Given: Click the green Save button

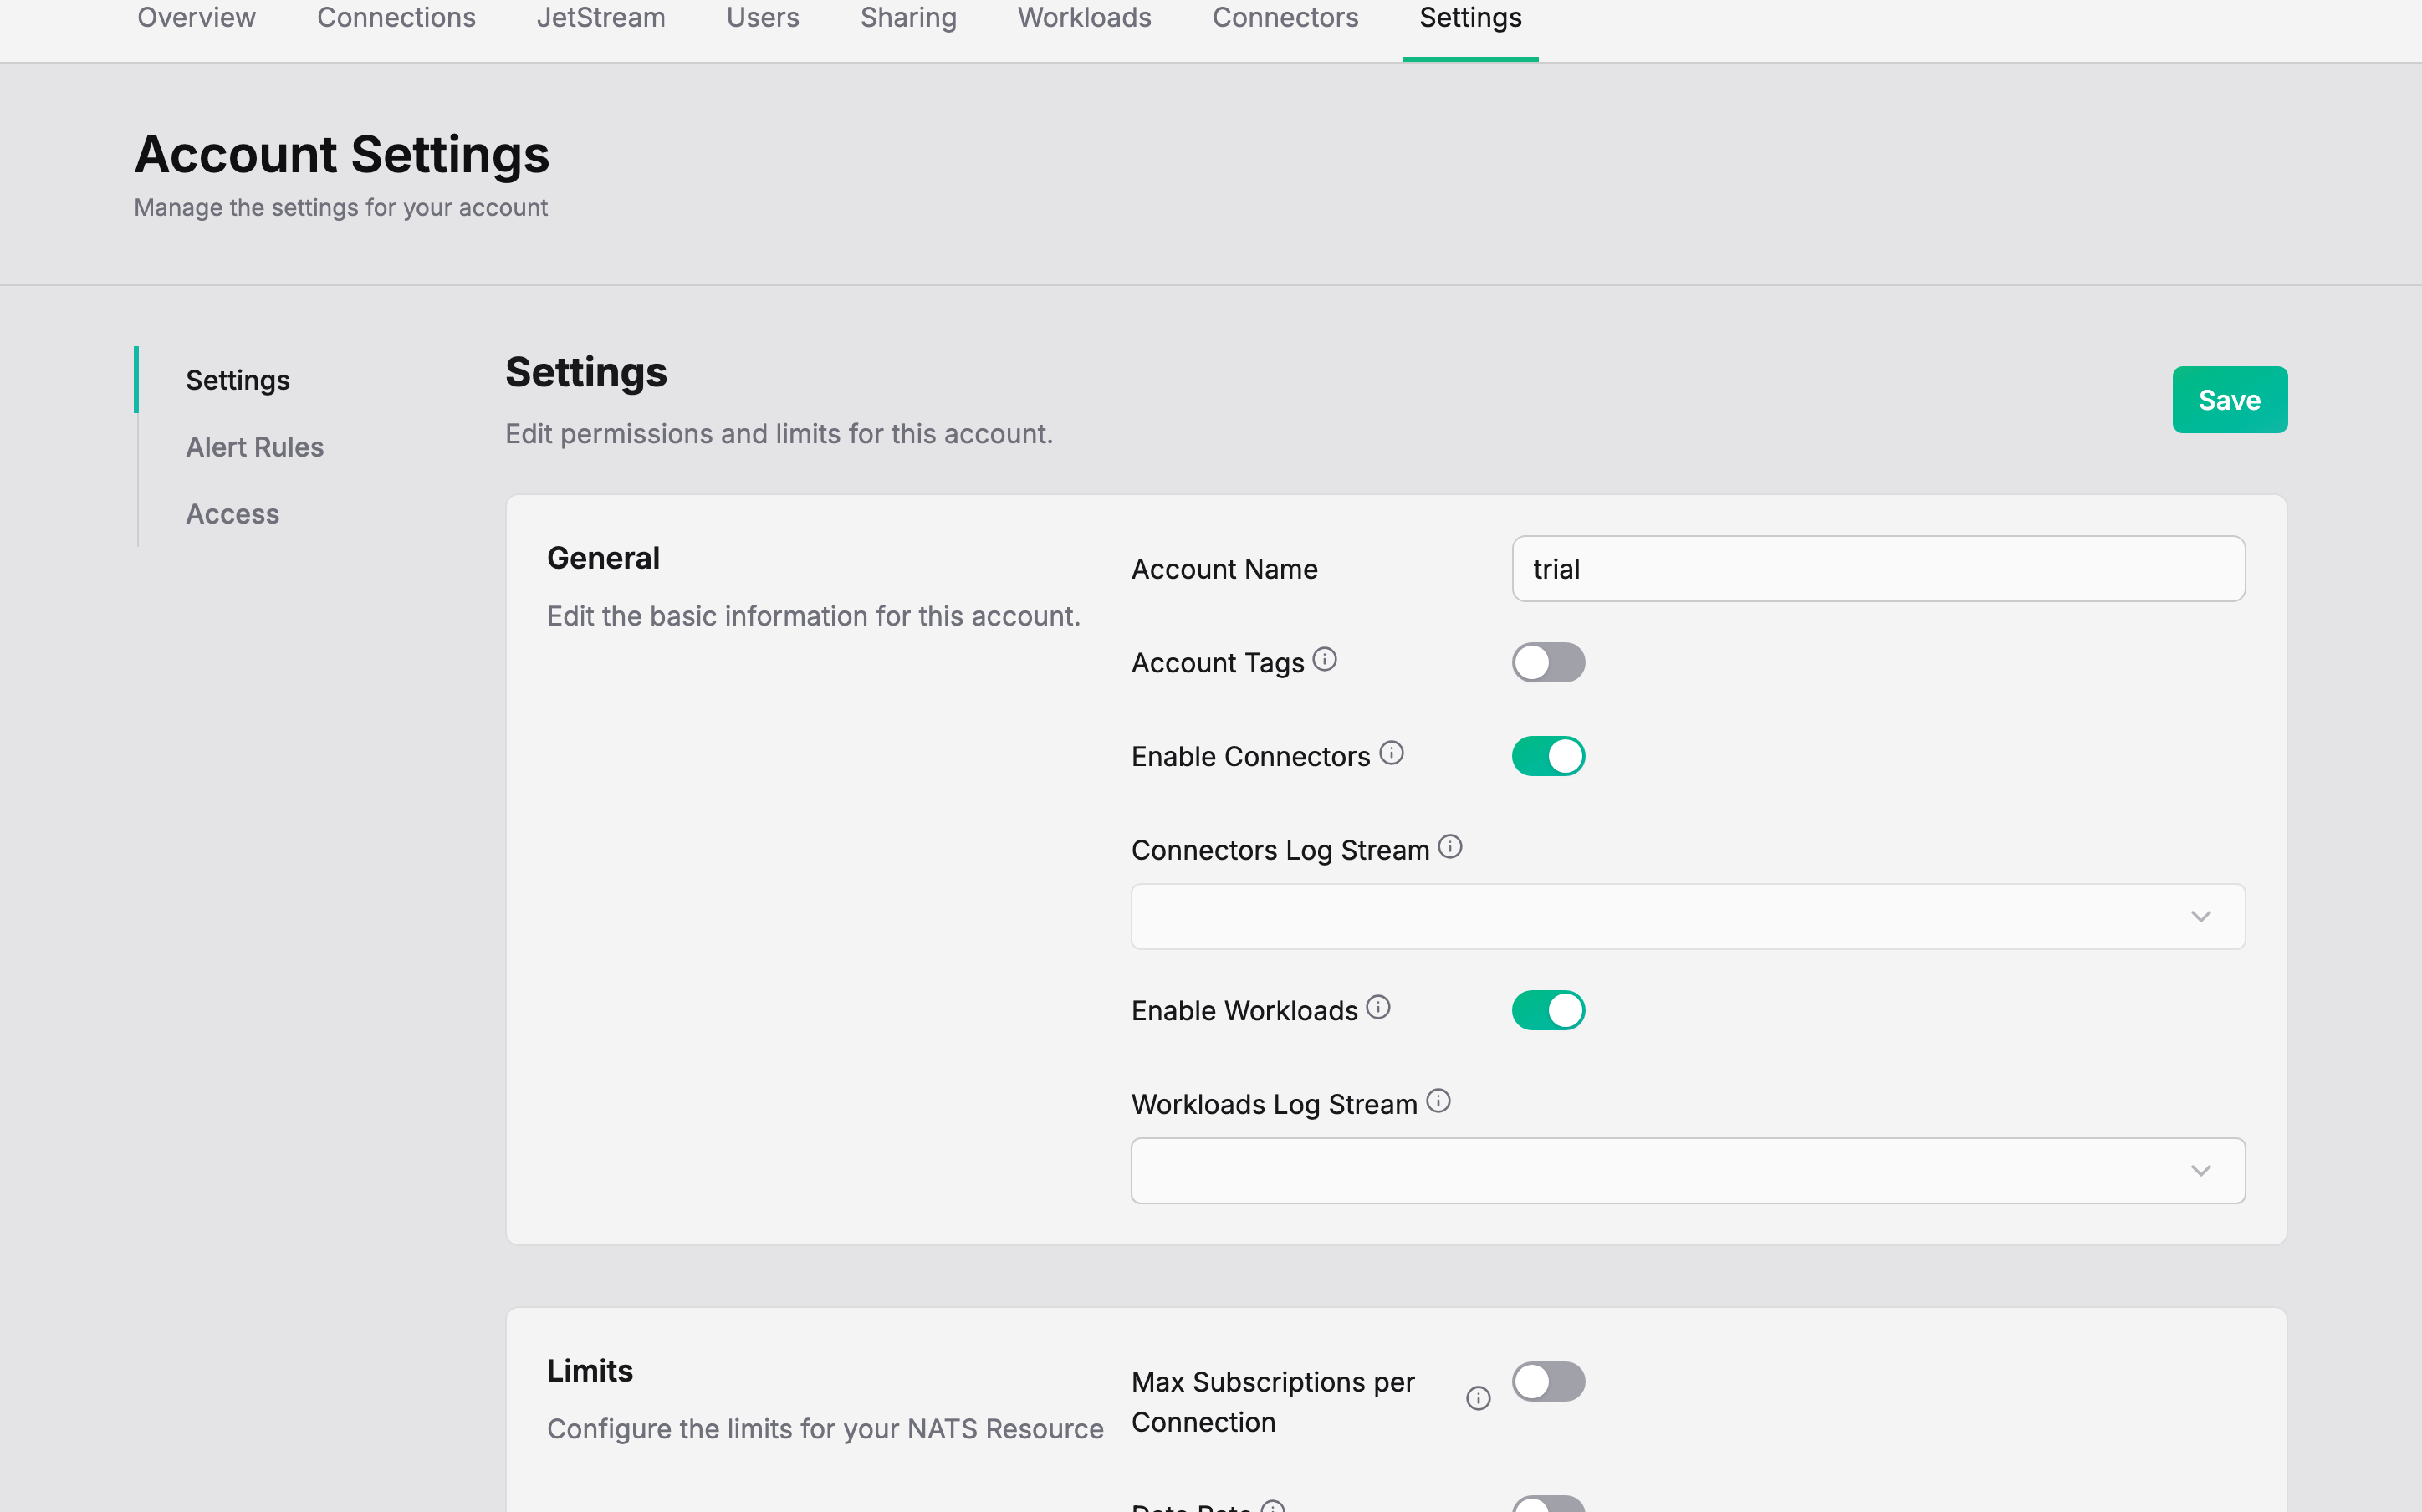Looking at the screenshot, I should [x=2229, y=400].
